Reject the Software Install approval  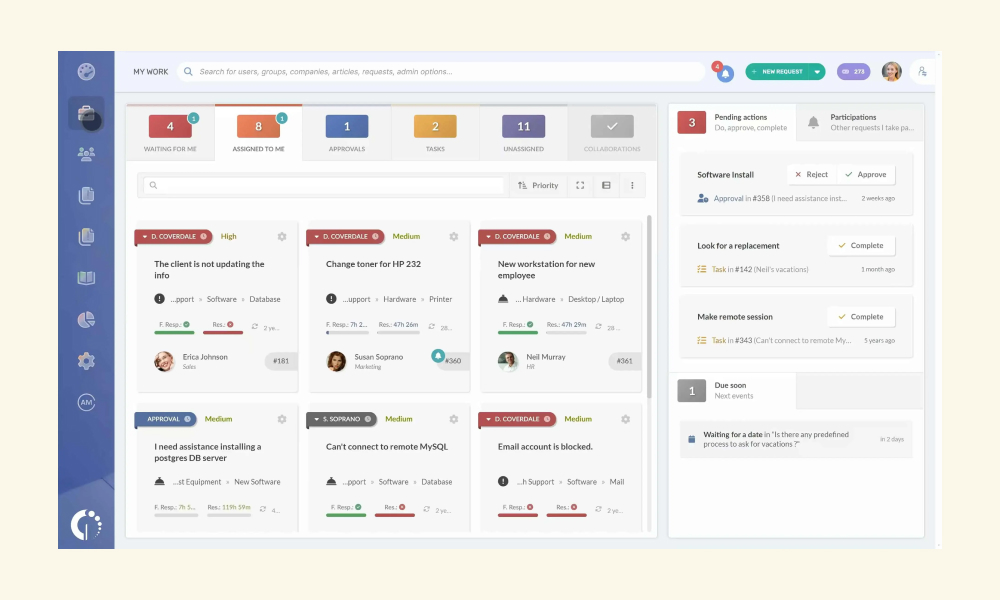811,175
